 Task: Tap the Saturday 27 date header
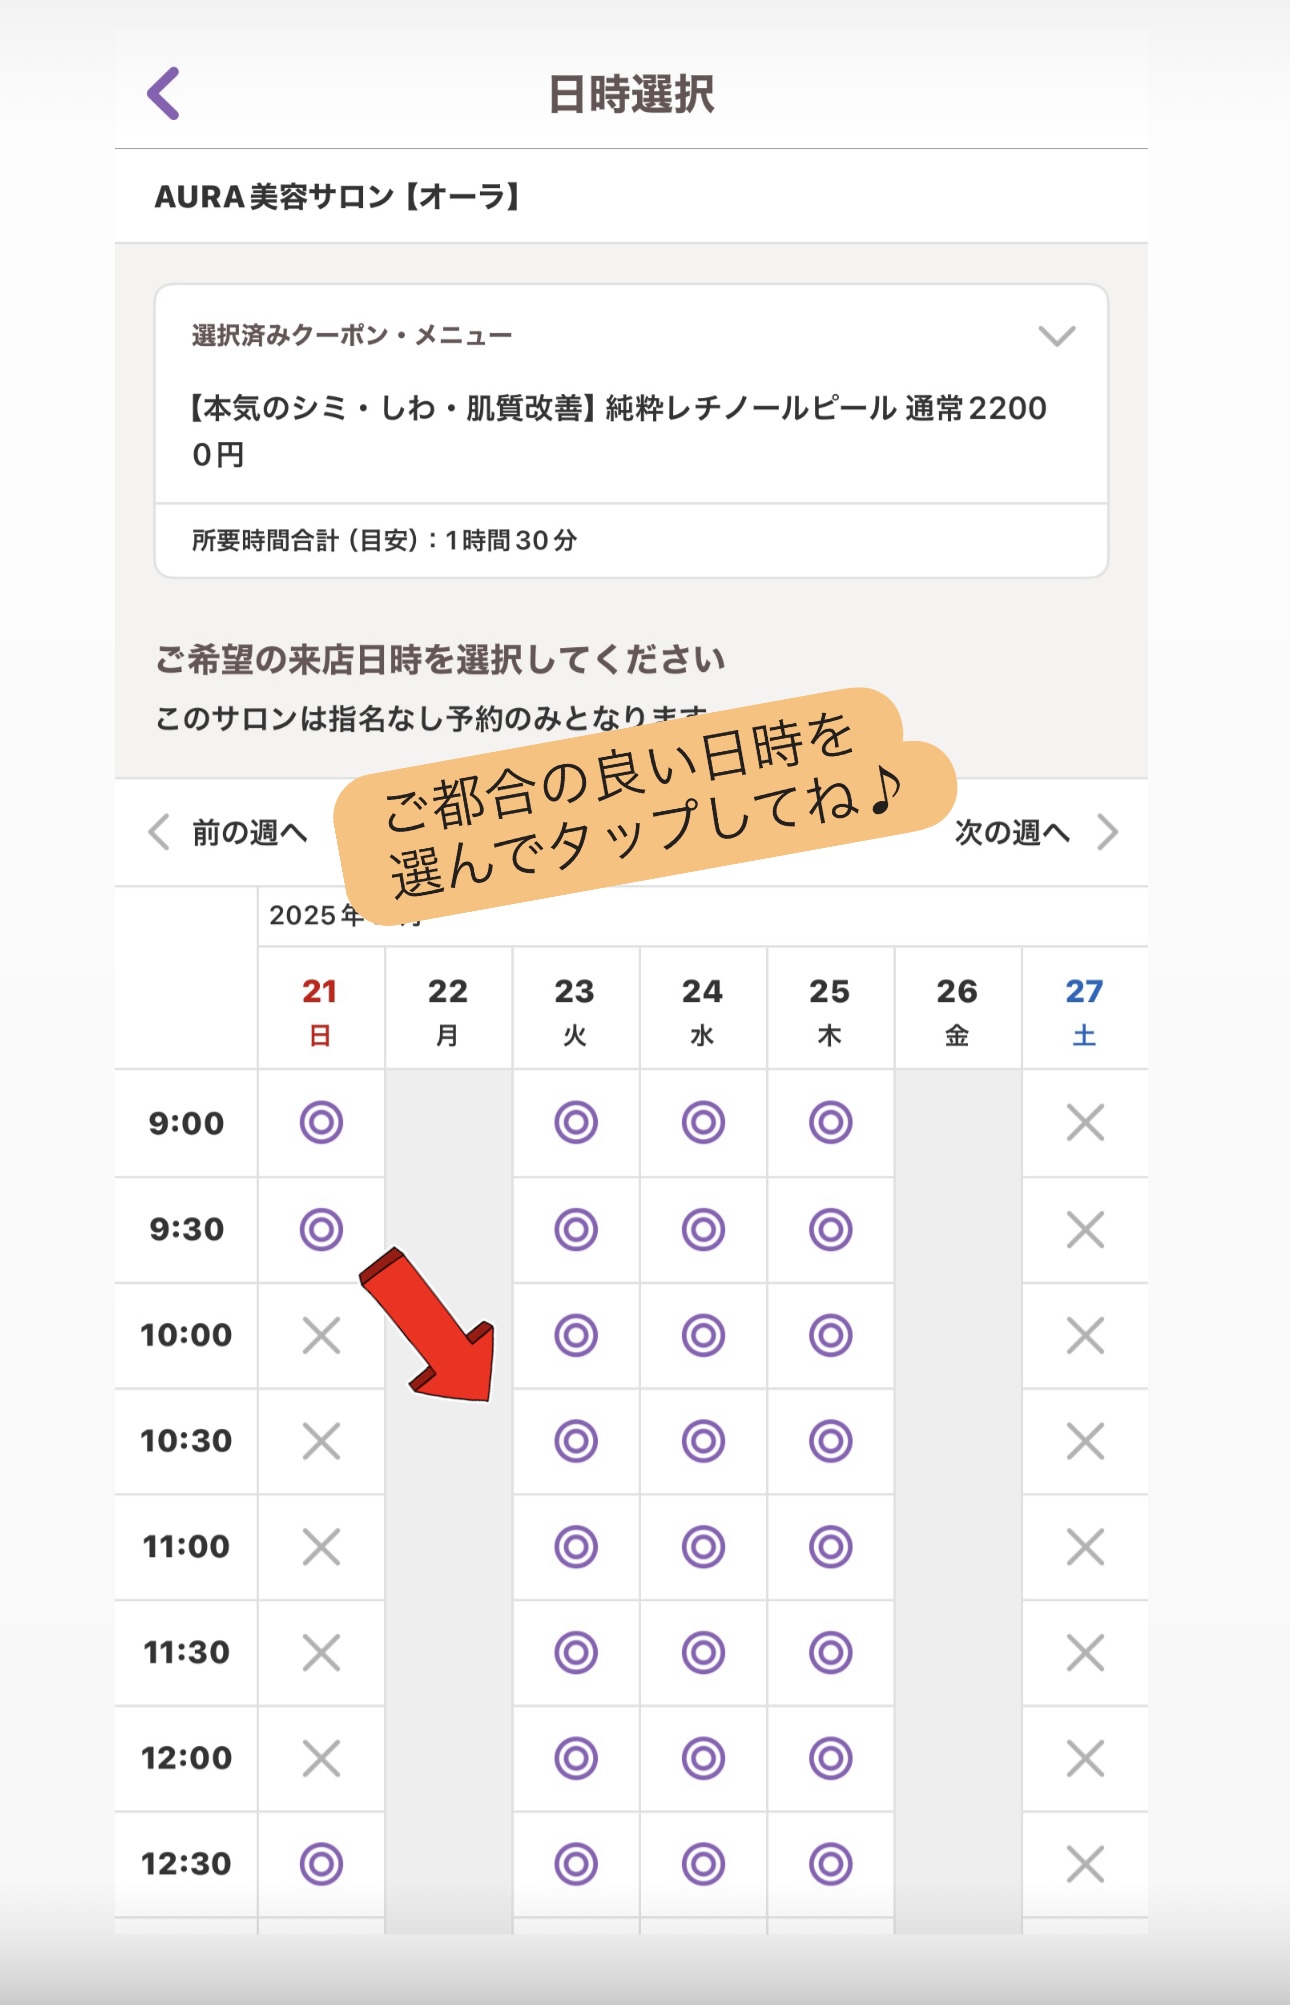1084,1008
